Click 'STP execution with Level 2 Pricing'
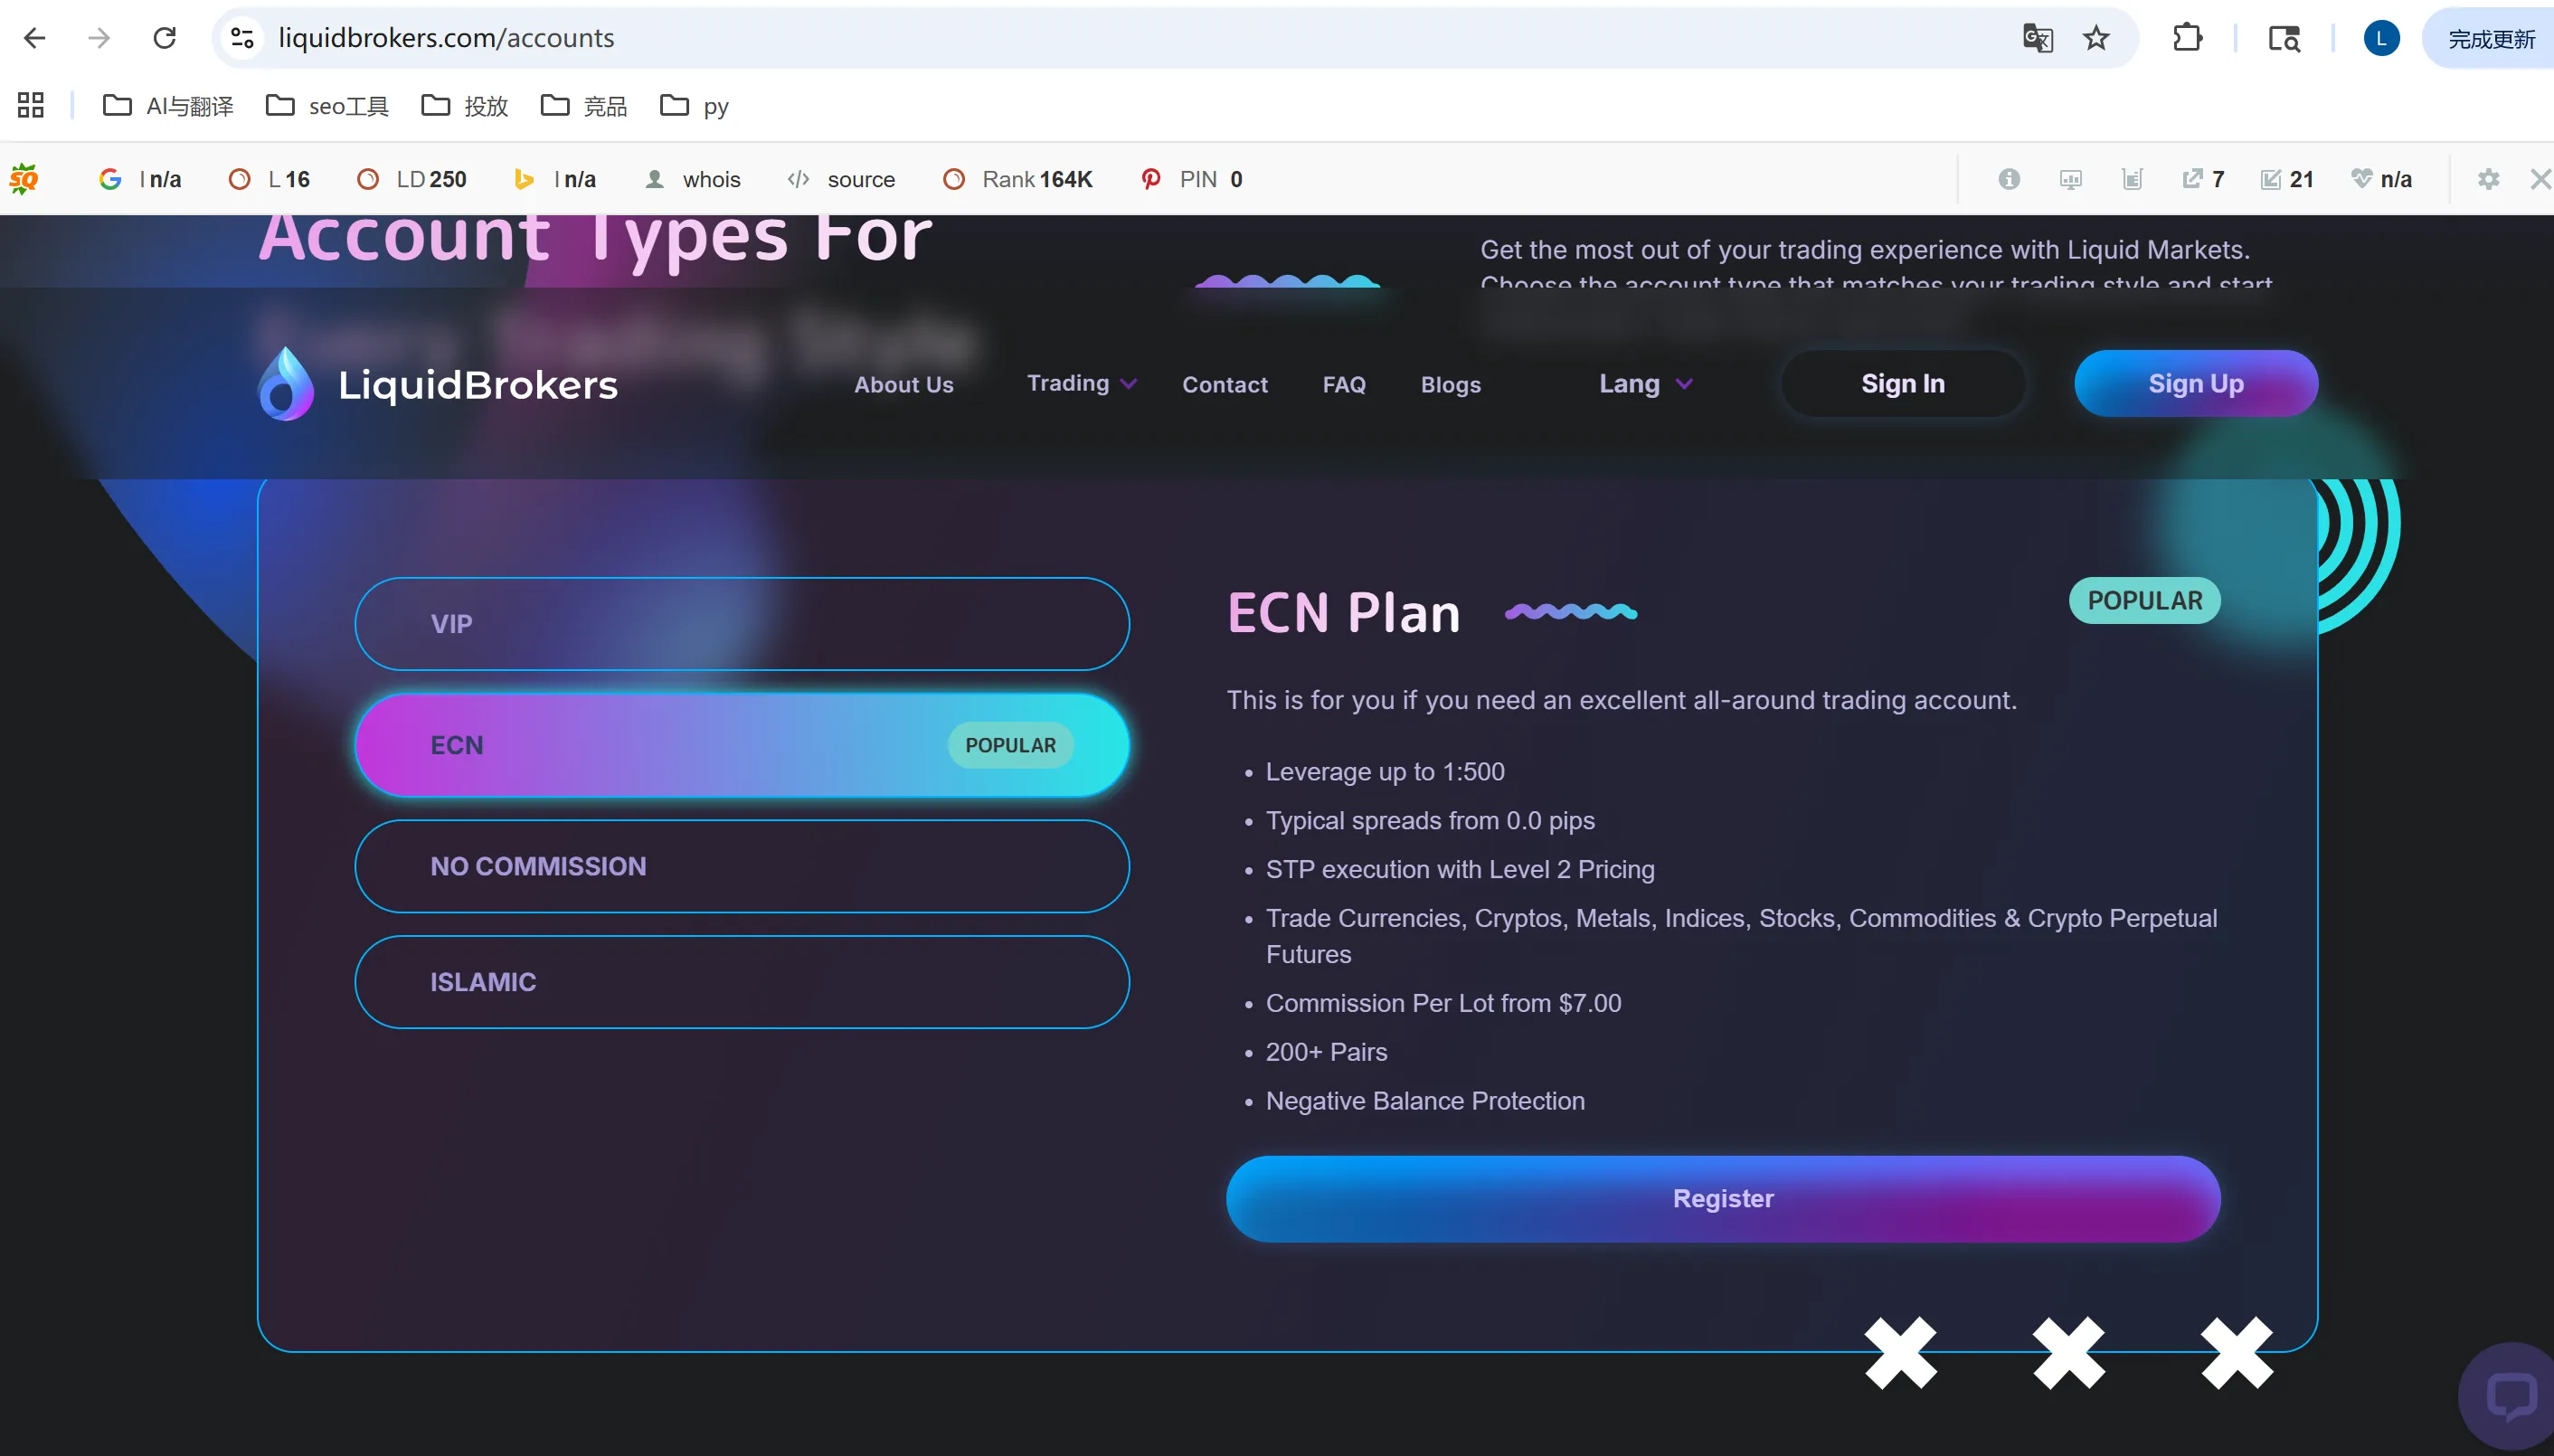The height and width of the screenshot is (1456, 2554). pyautogui.click(x=1460, y=870)
